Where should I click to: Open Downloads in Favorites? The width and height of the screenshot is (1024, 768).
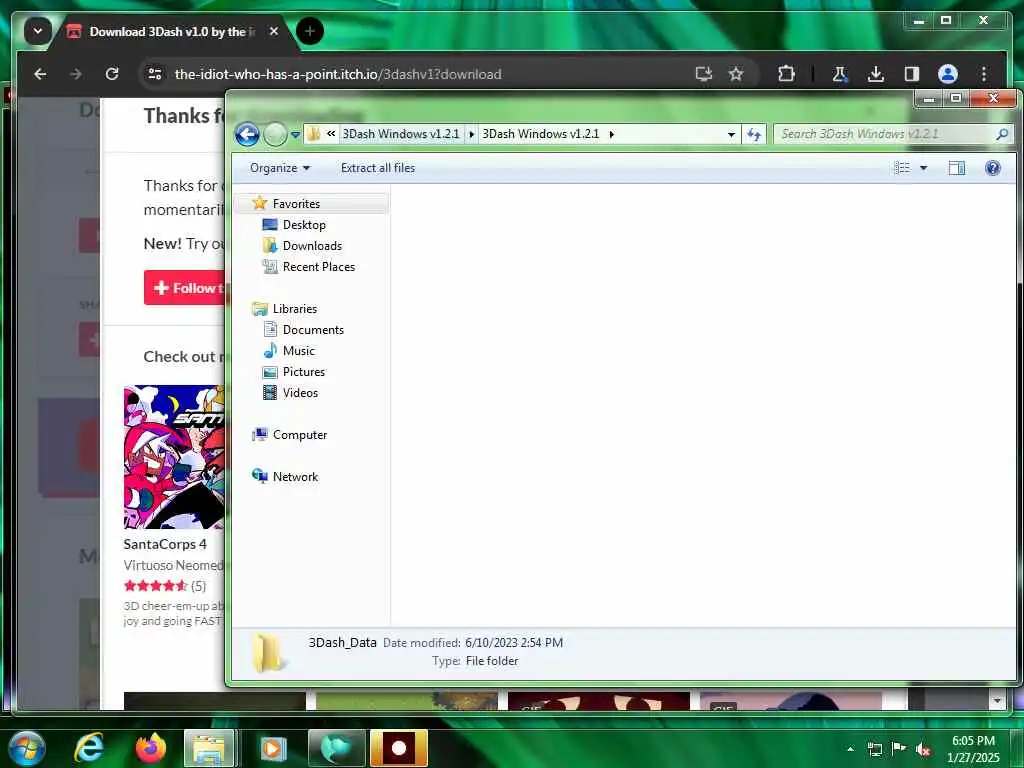(312, 246)
